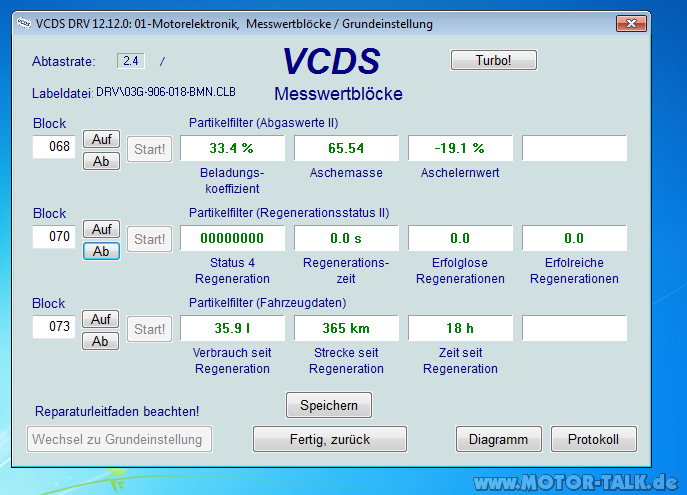This screenshot has height=495, width=687.
Task: Step block 073 down with Ab
Action: click(100, 341)
